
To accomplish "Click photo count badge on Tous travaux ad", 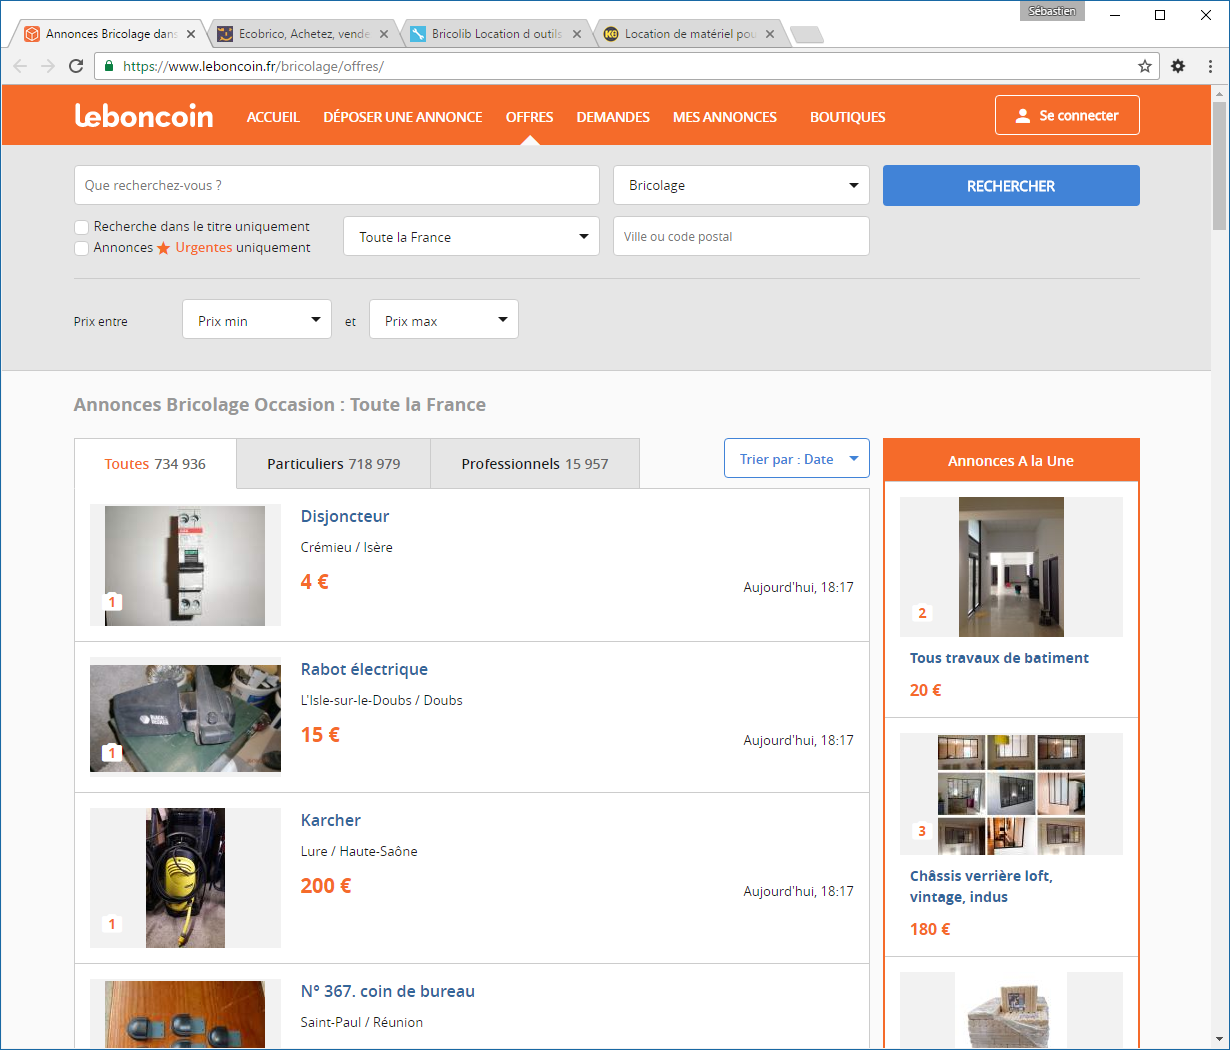I will (x=922, y=613).
